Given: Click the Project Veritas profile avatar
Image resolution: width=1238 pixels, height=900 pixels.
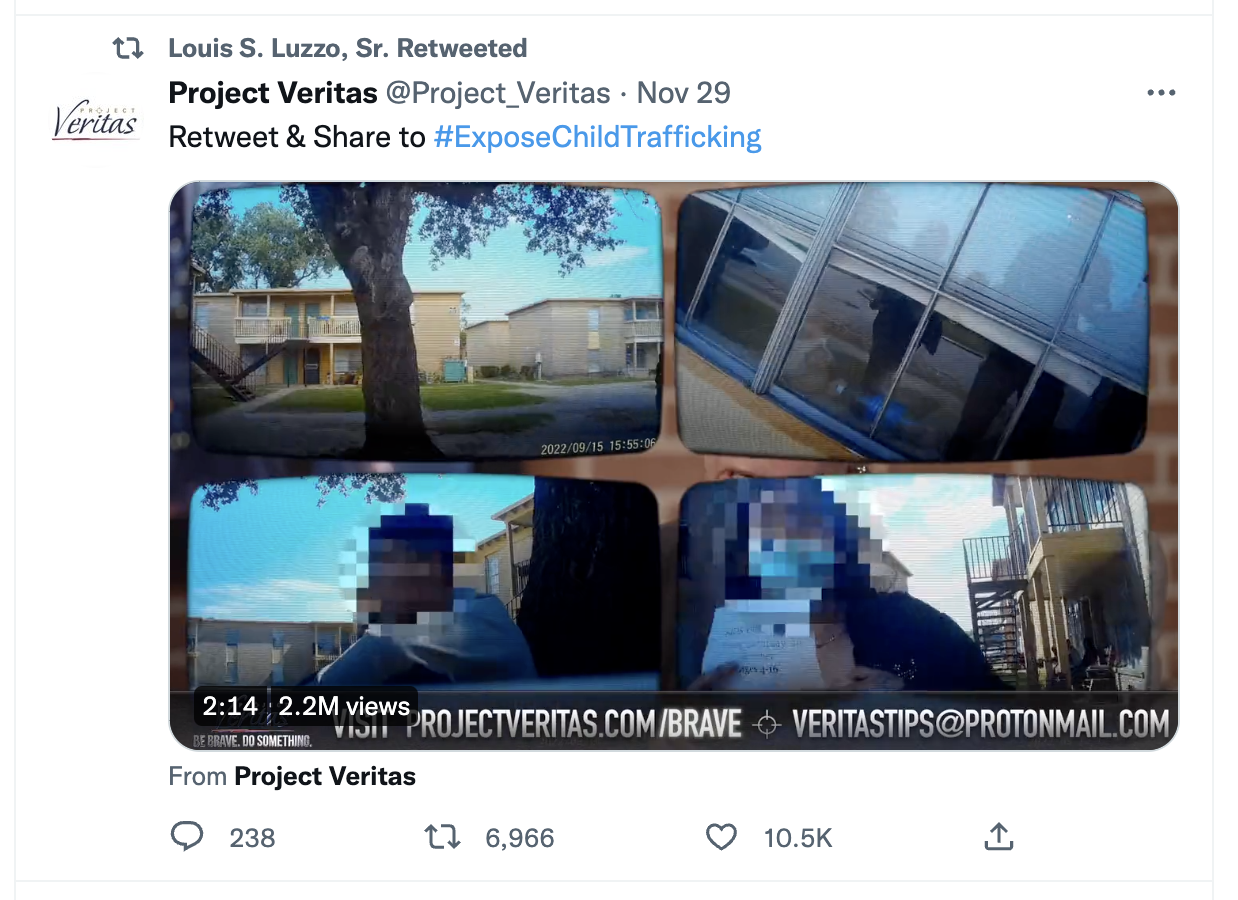Looking at the screenshot, I should tap(96, 121).
